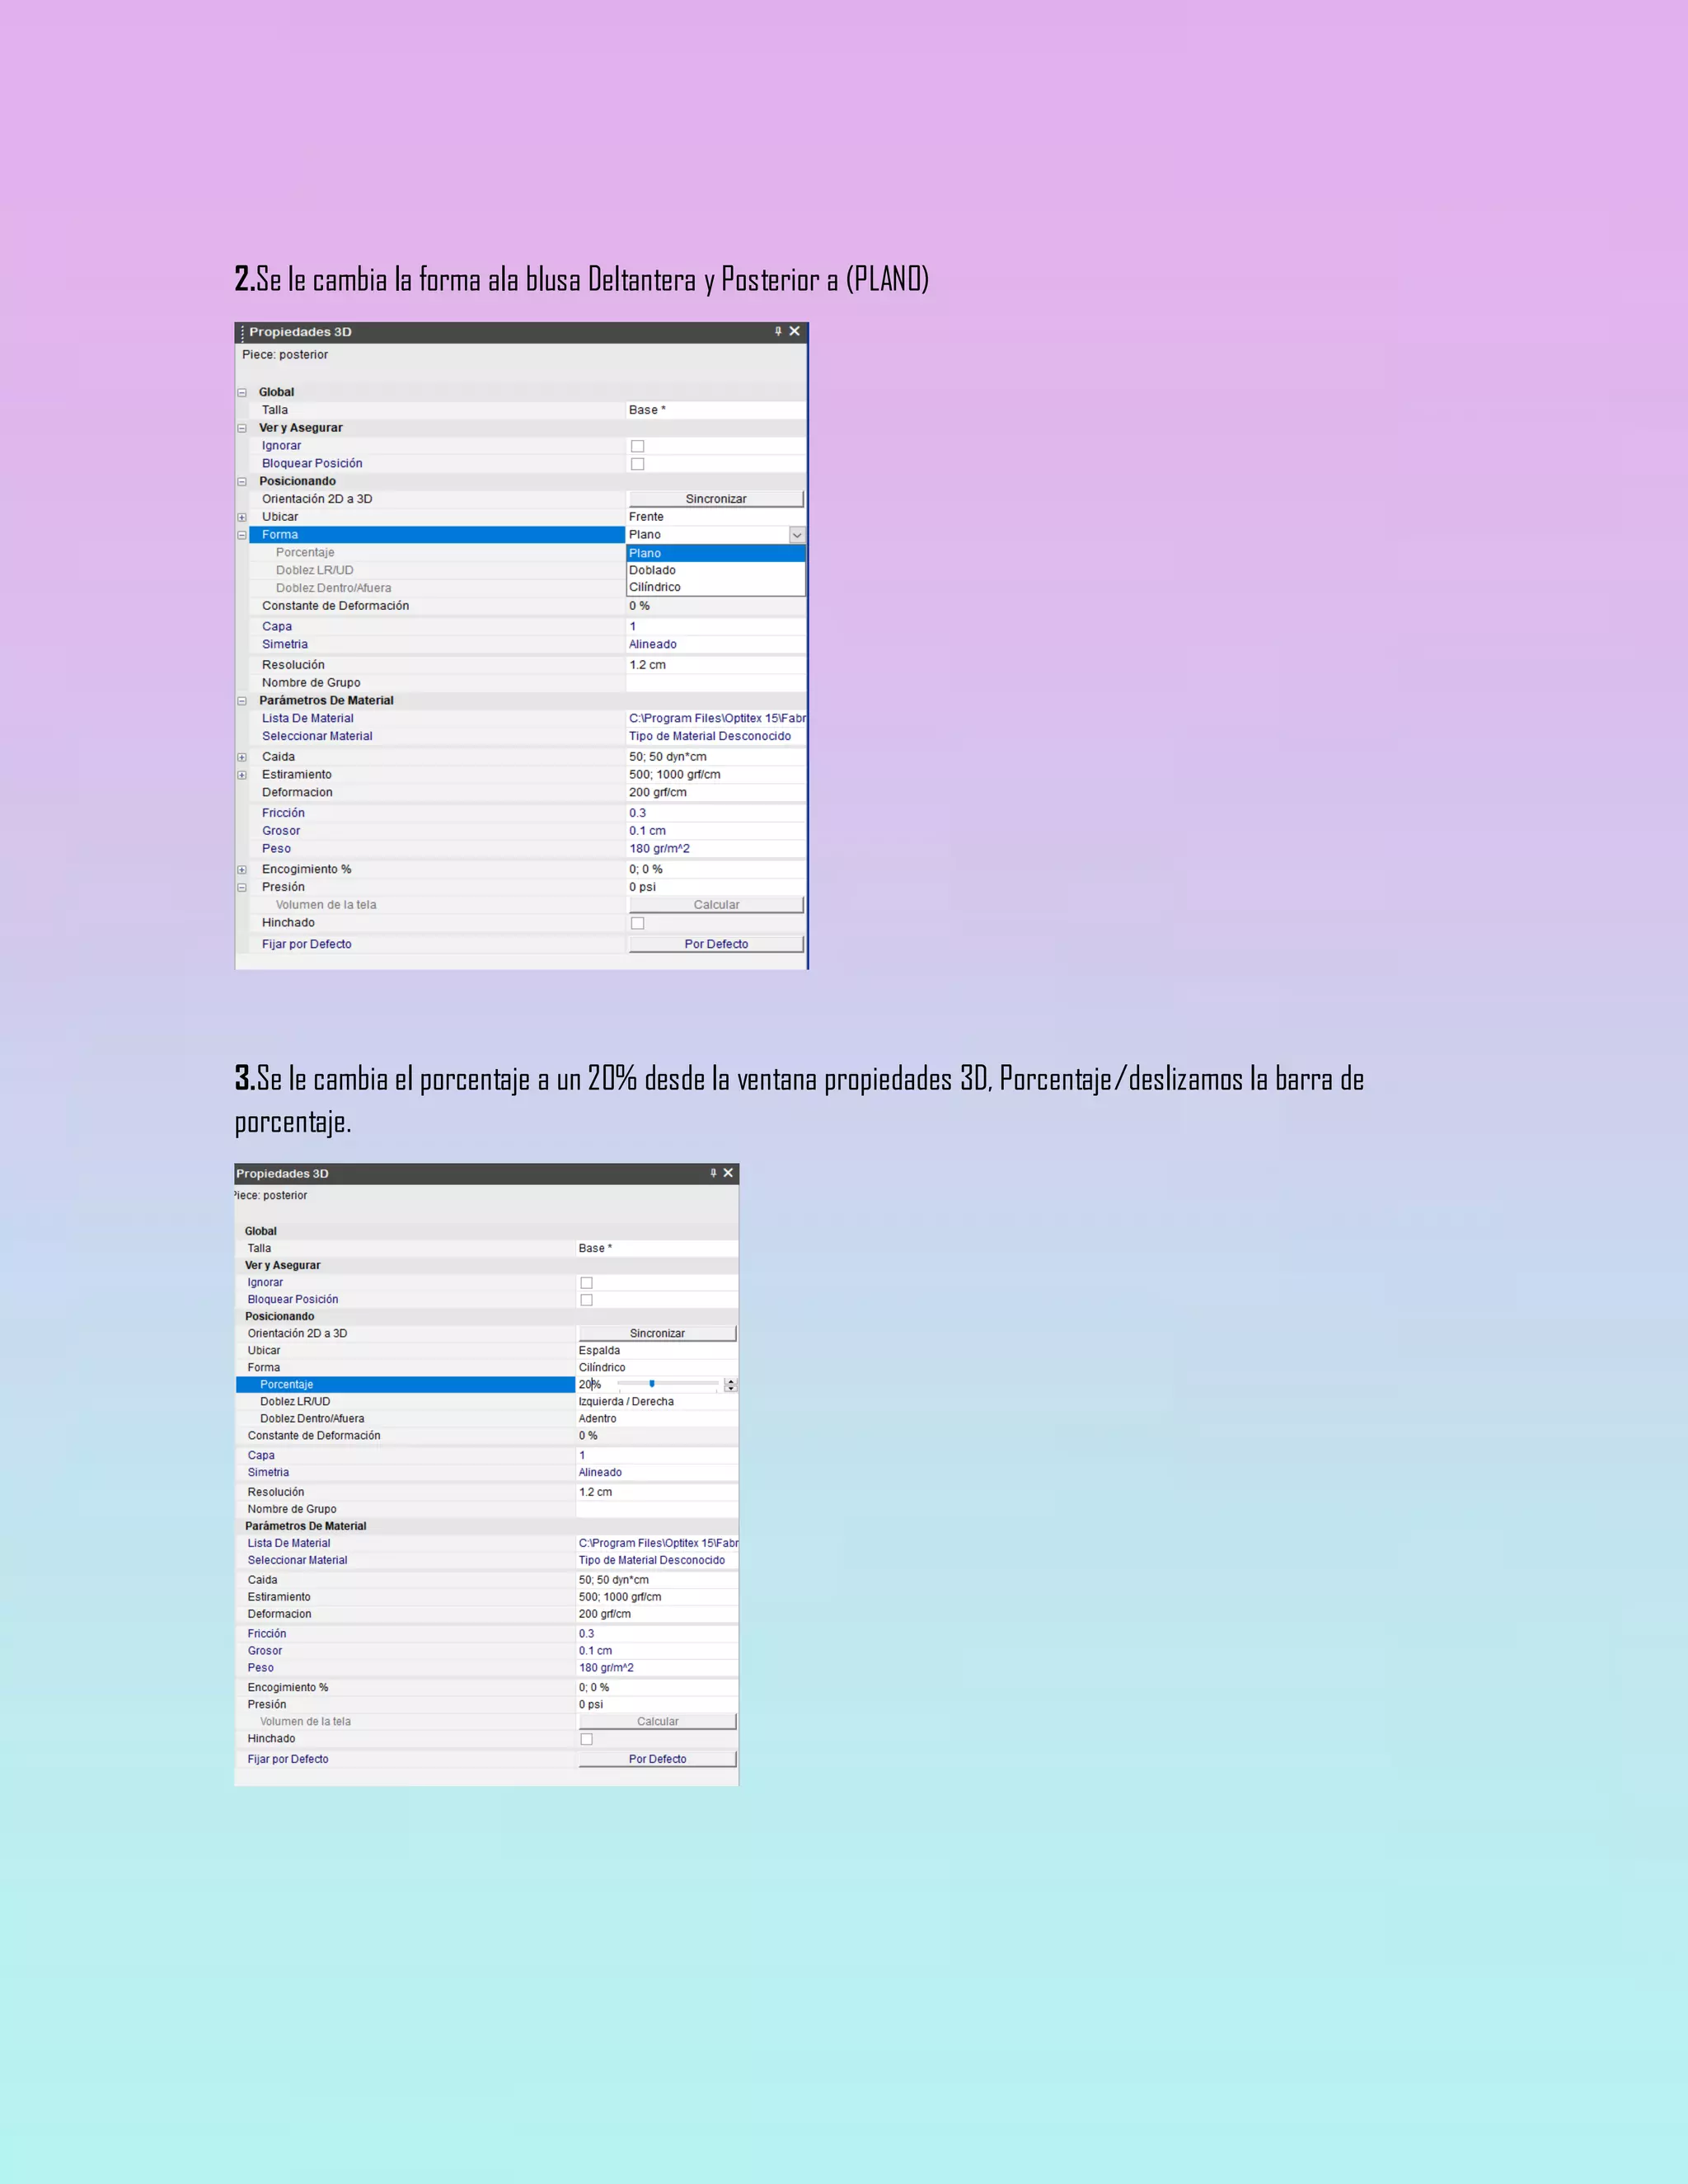Open the Forma dropdown arrow
The image size is (1688, 2184).
point(797,535)
